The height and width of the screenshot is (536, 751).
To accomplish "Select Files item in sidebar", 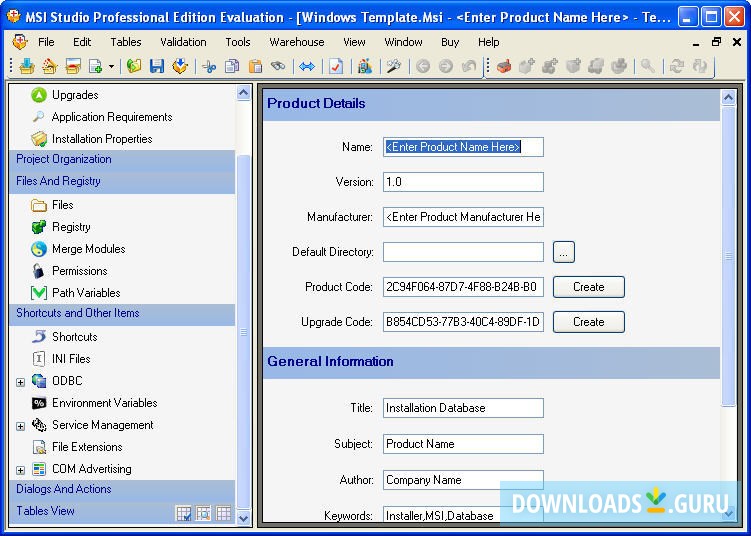I will pyautogui.click(x=63, y=205).
